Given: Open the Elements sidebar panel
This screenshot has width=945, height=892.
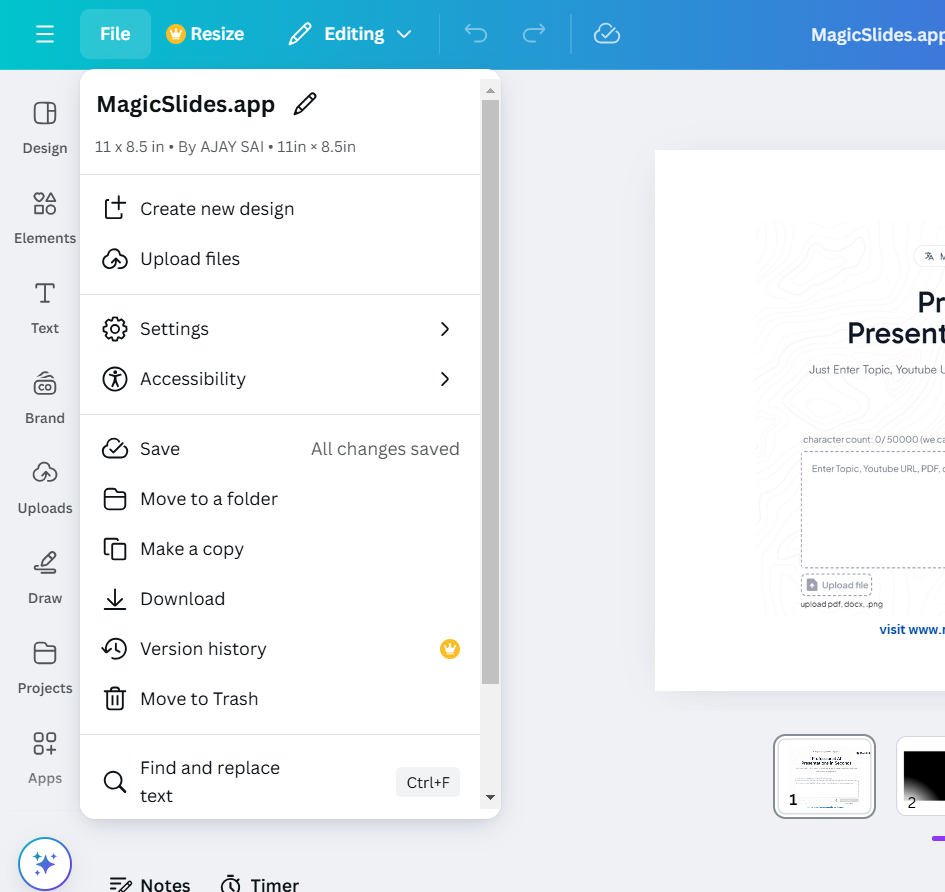Looking at the screenshot, I should 45,218.
